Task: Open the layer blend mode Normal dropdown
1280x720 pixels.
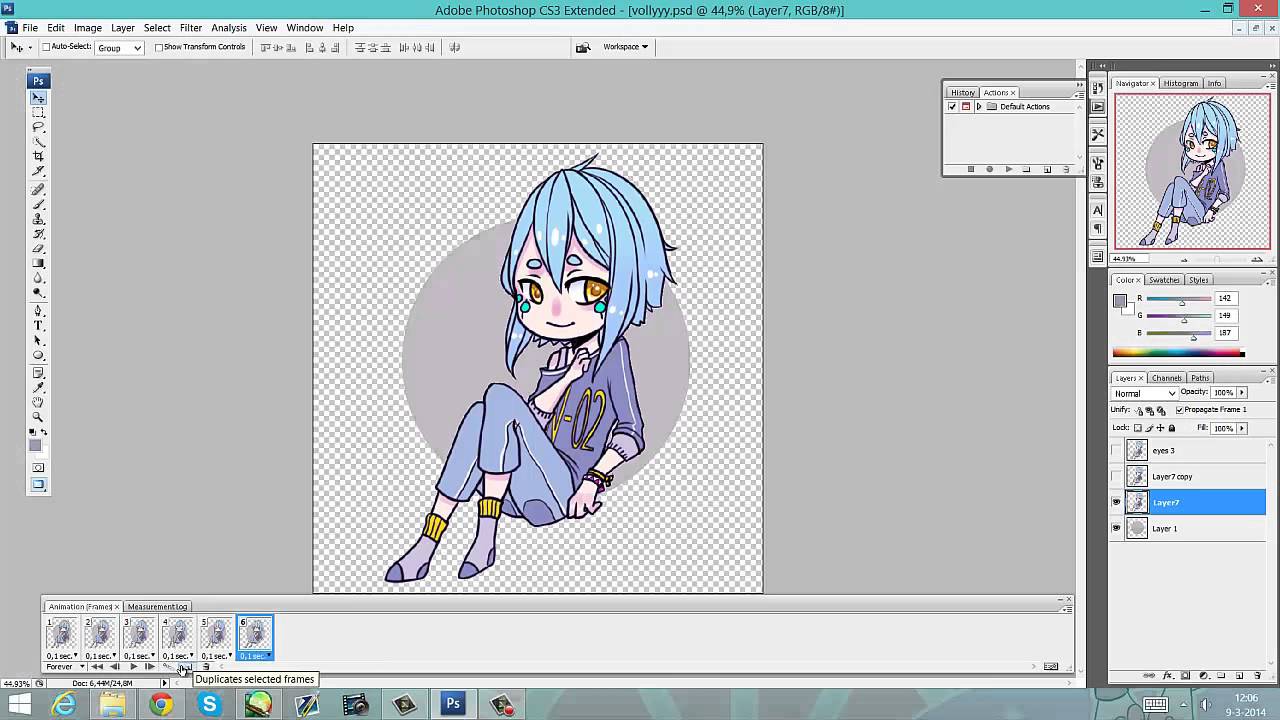Action: click(x=1145, y=393)
